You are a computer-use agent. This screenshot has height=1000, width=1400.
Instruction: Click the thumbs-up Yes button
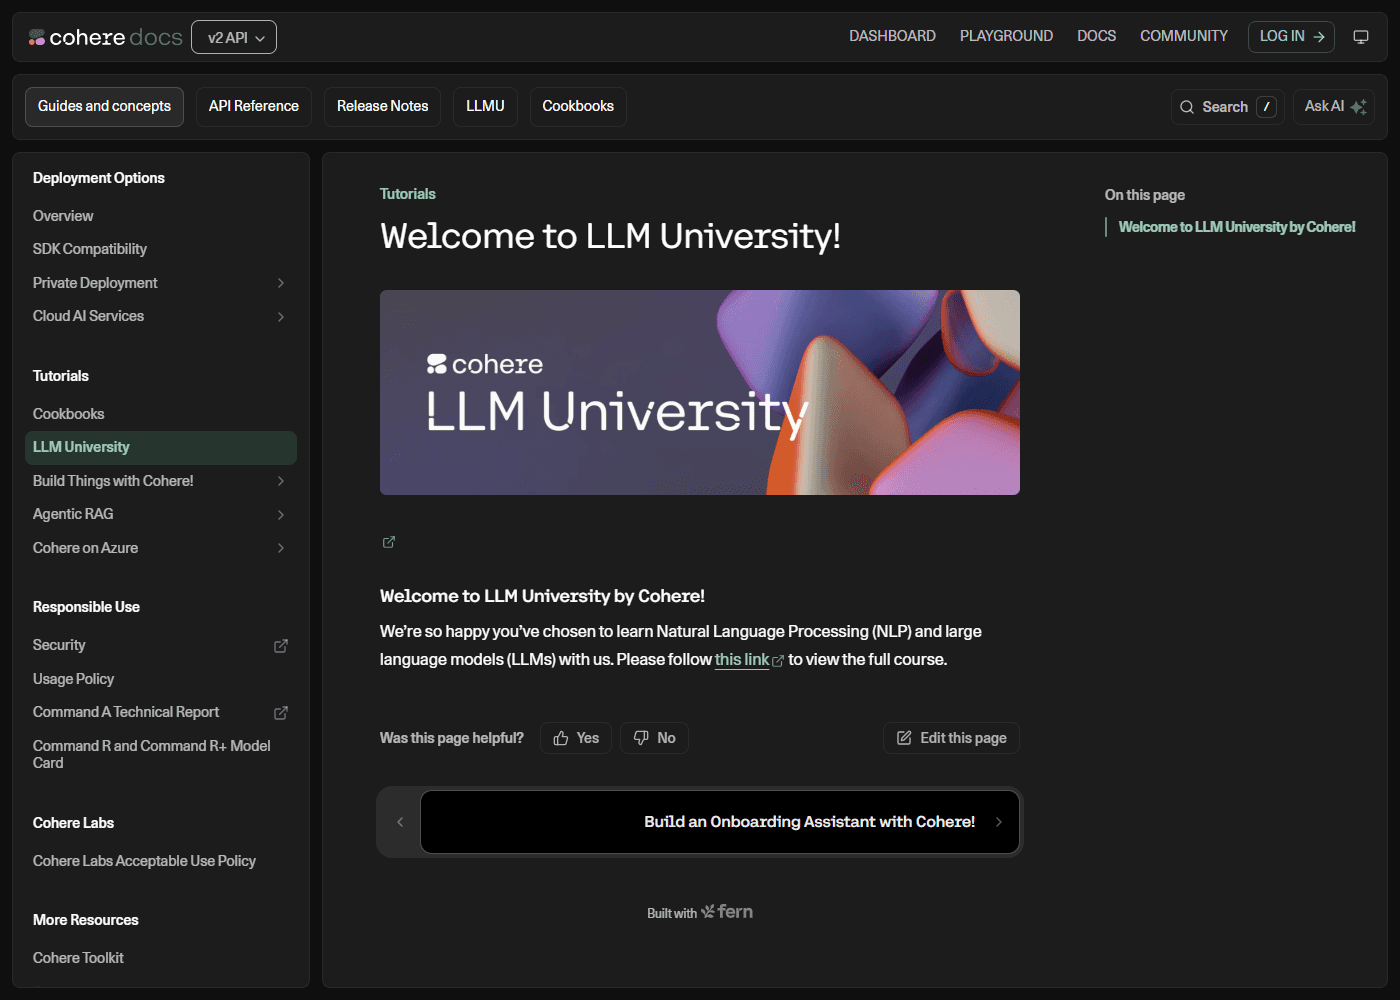pyautogui.click(x=576, y=738)
